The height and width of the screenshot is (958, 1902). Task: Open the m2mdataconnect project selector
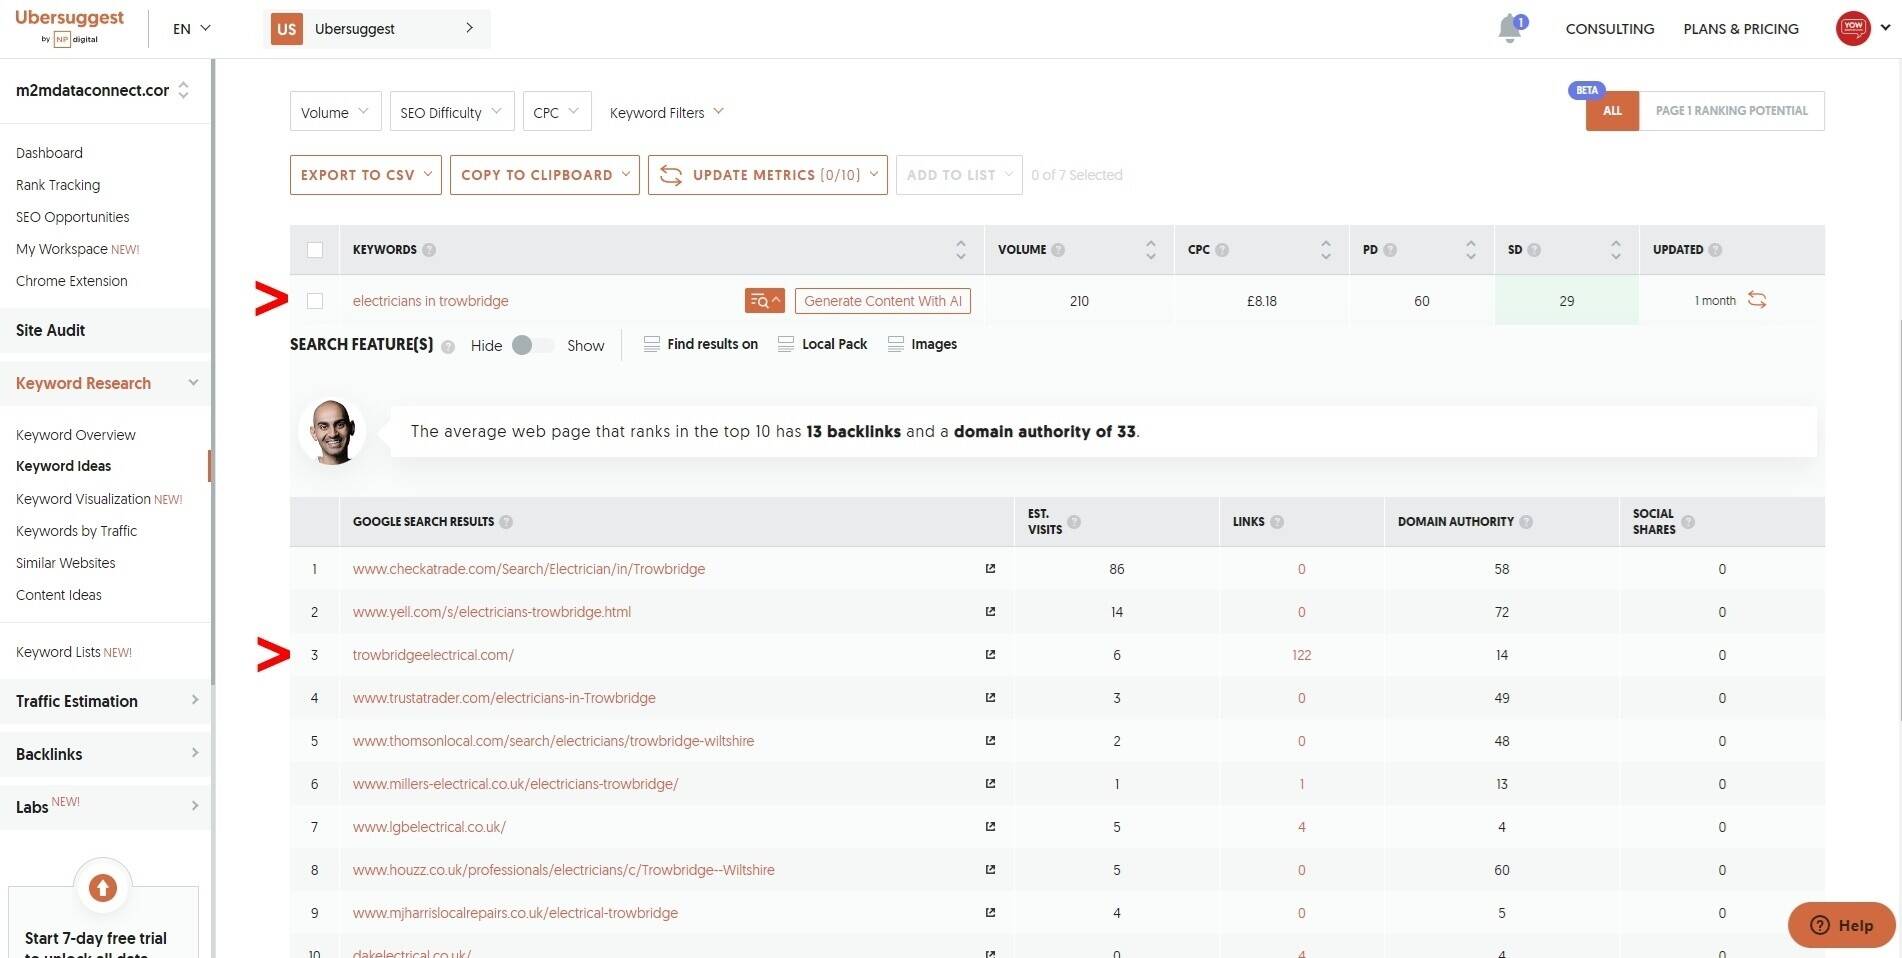pos(103,90)
